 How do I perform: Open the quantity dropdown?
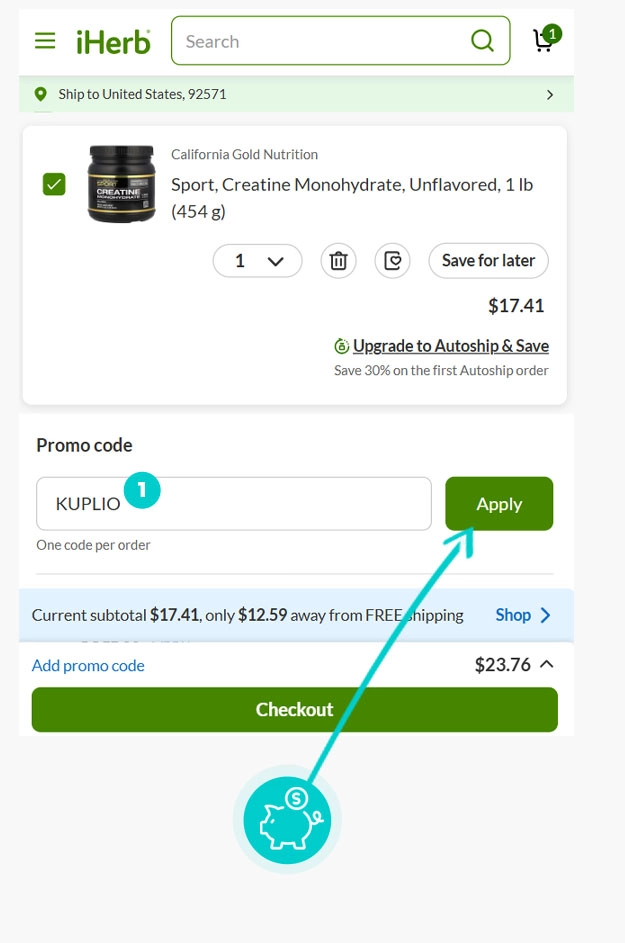click(257, 261)
